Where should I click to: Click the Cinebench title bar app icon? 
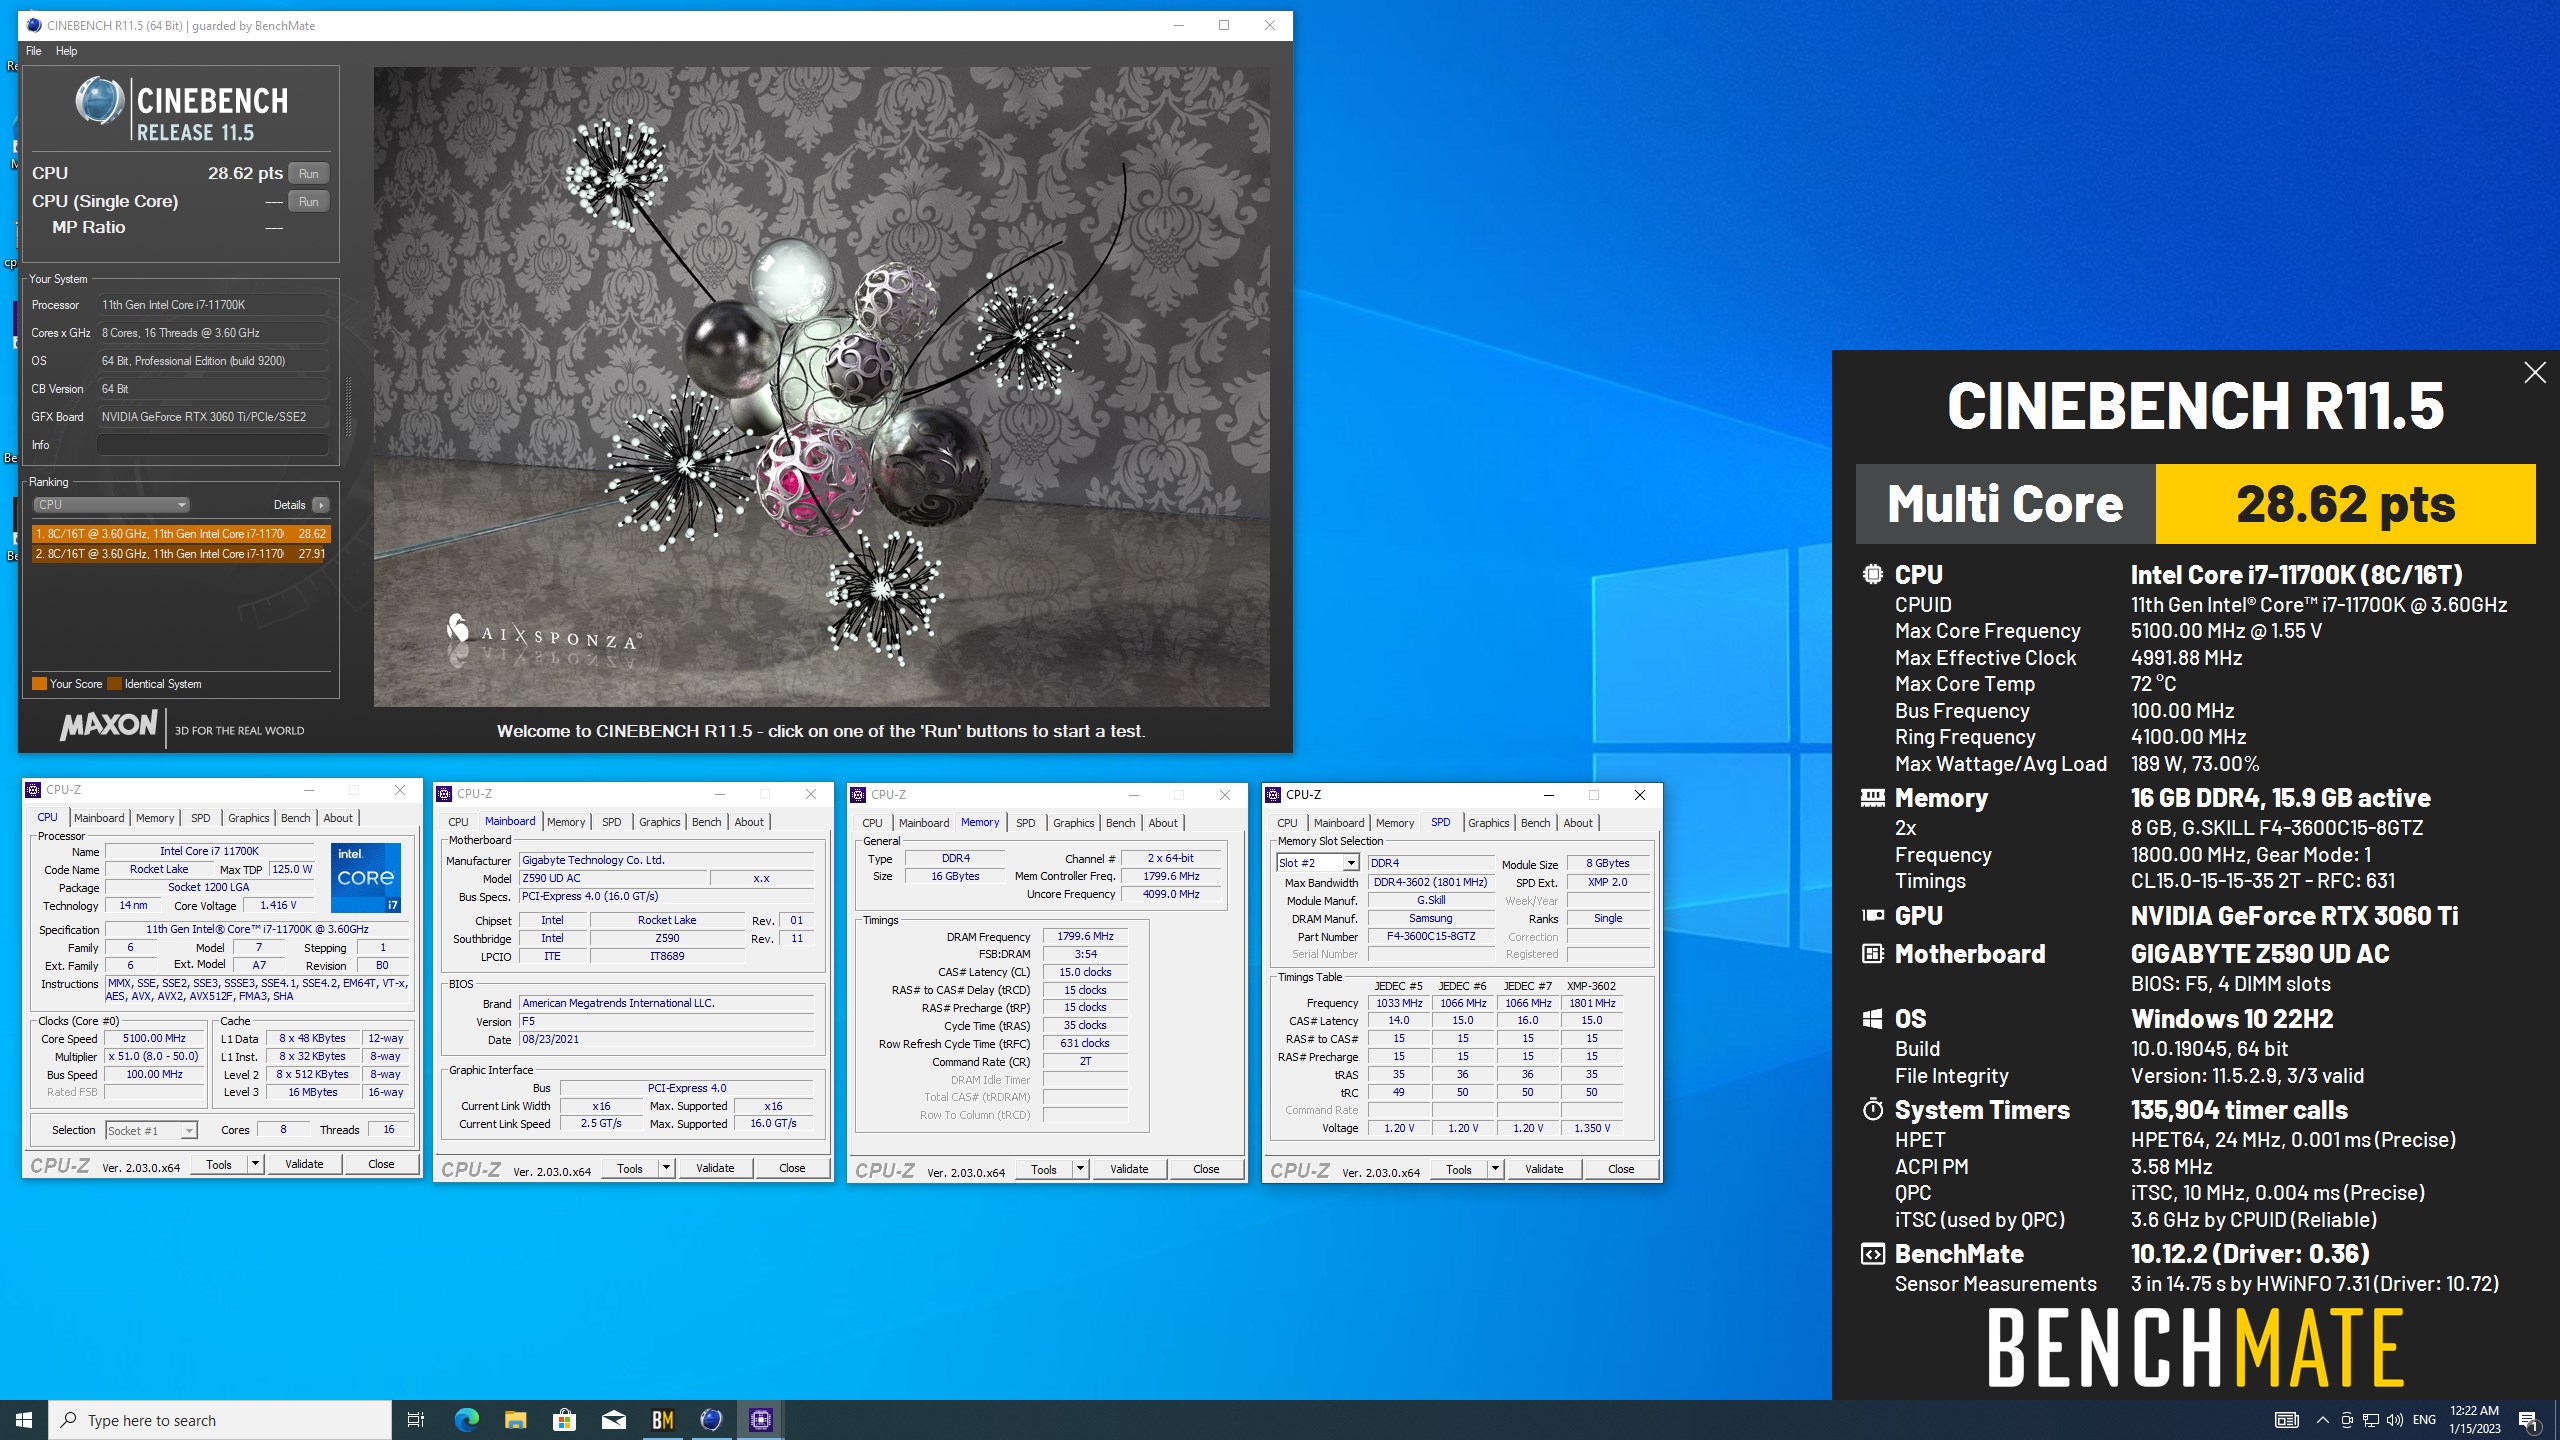pyautogui.click(x=34, y=25)
